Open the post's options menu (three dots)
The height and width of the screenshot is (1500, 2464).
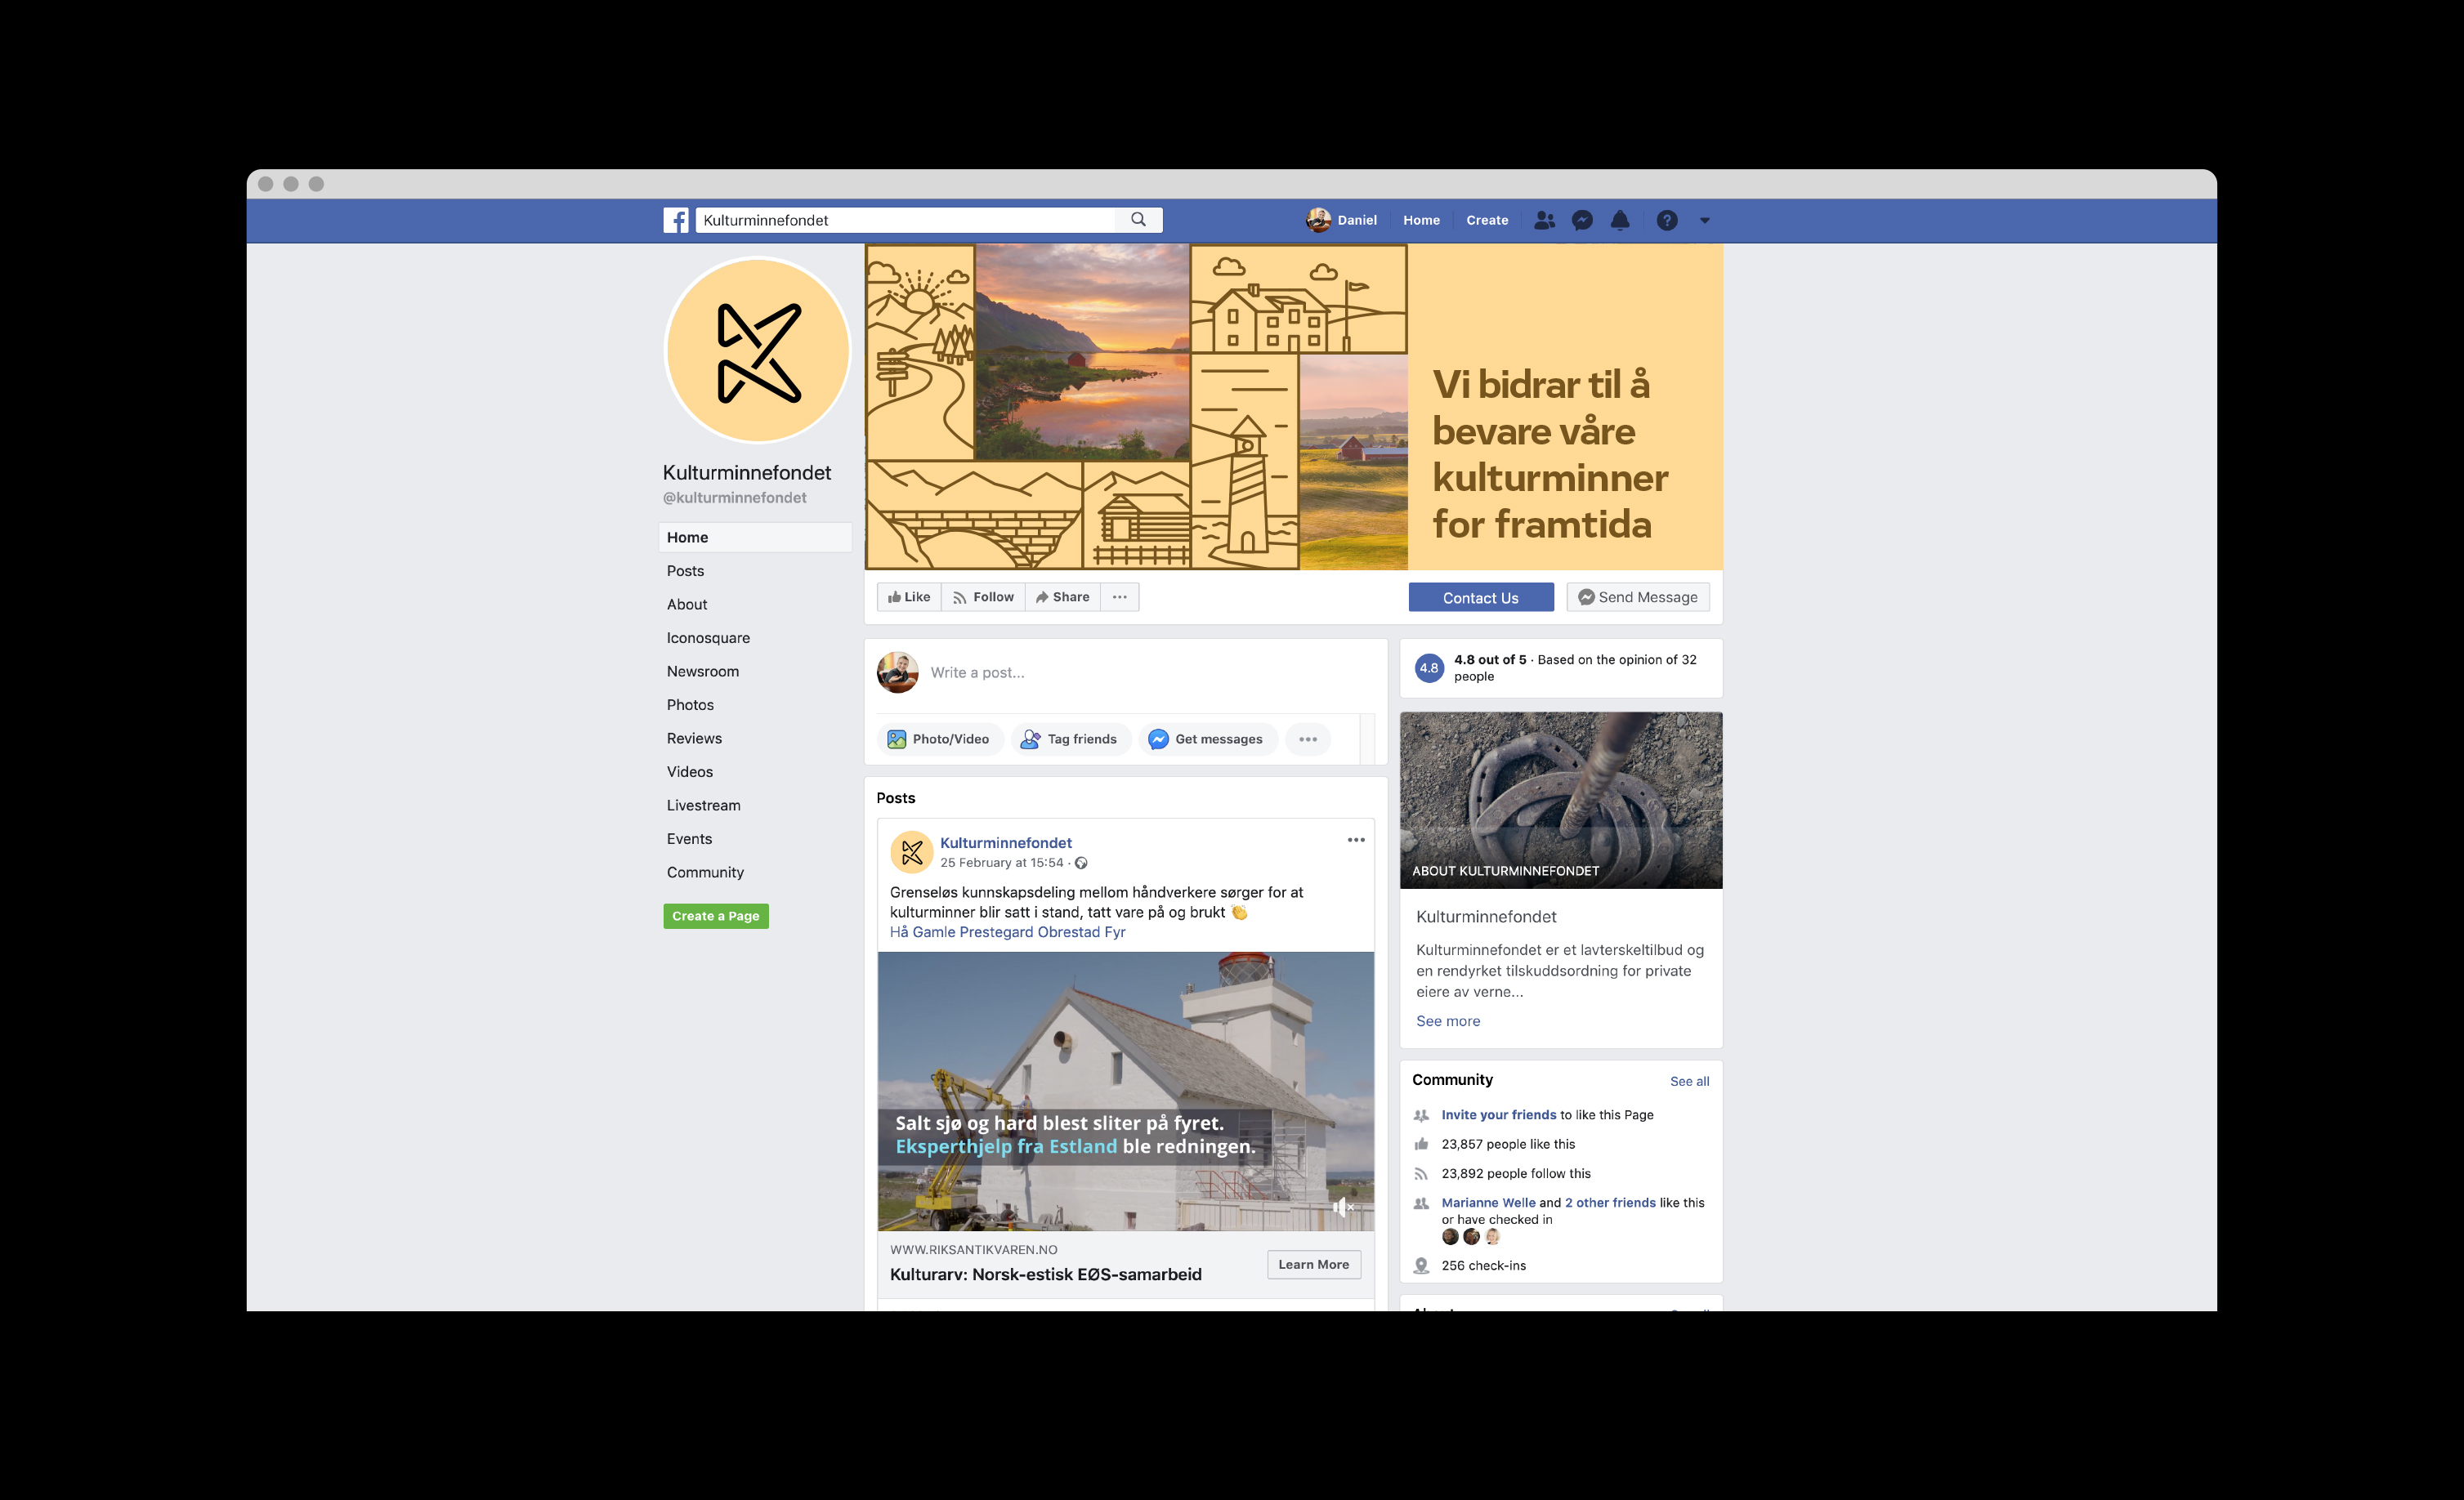tap(1356, 840)
